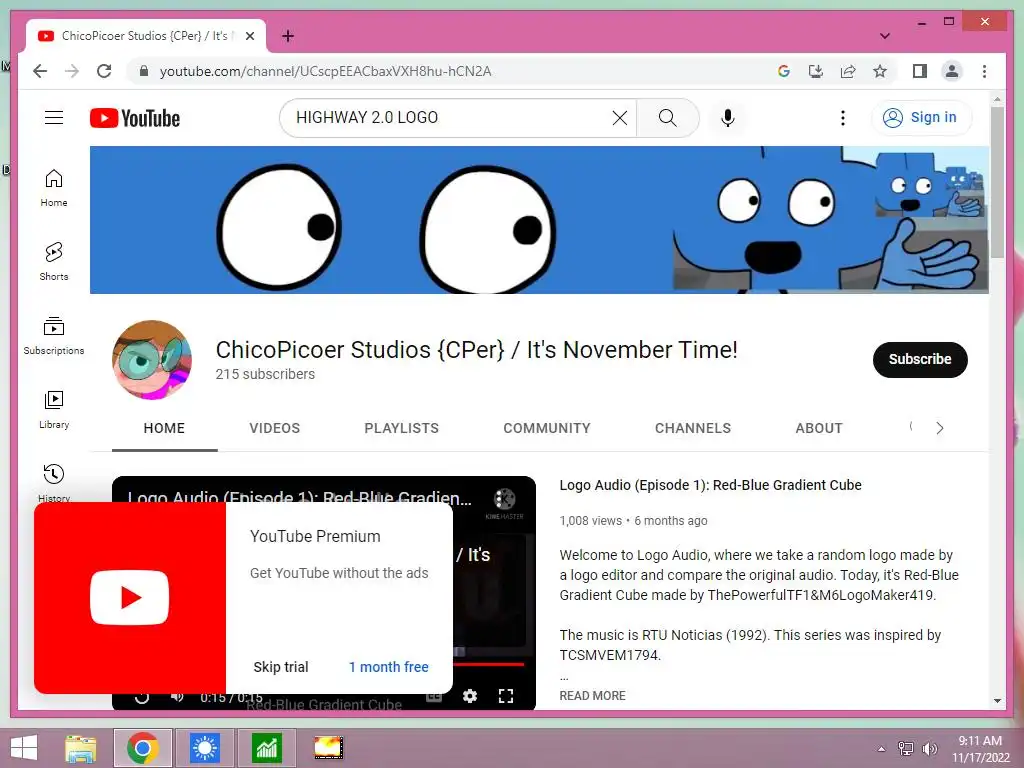The height and width of the screenshot is (768, 1024).
Task: Accept the 1 month free offer
Action: click(x=389, y=667)
